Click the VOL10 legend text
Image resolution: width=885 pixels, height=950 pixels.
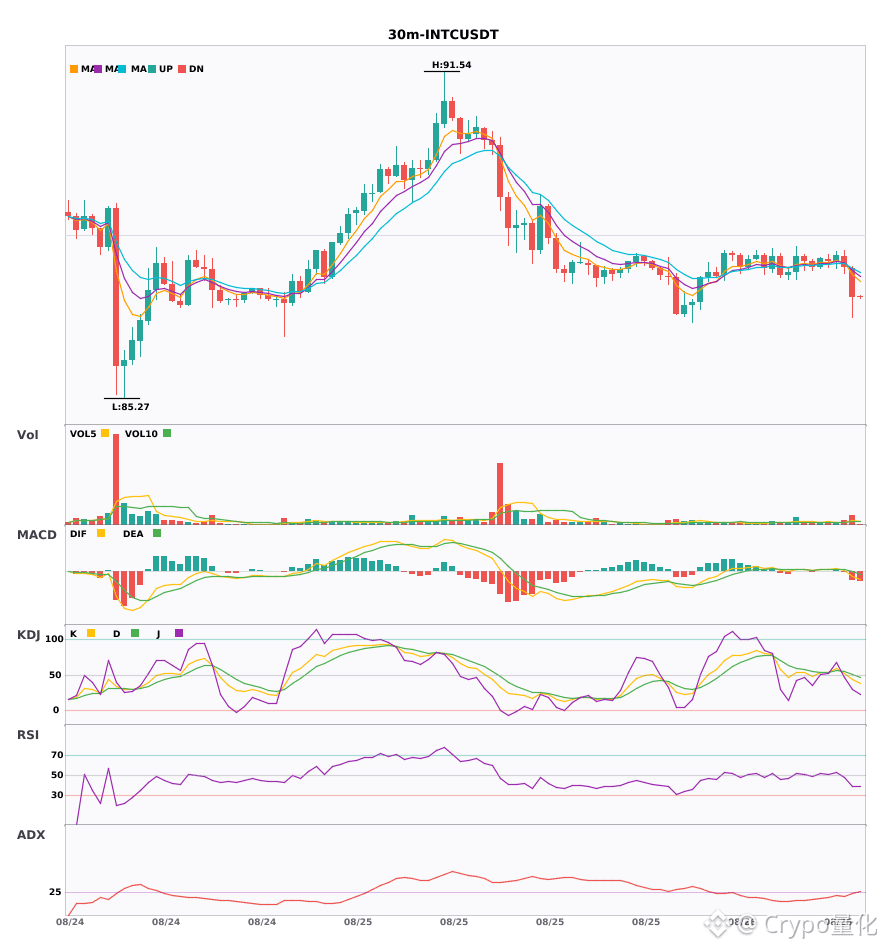[141, 434]
